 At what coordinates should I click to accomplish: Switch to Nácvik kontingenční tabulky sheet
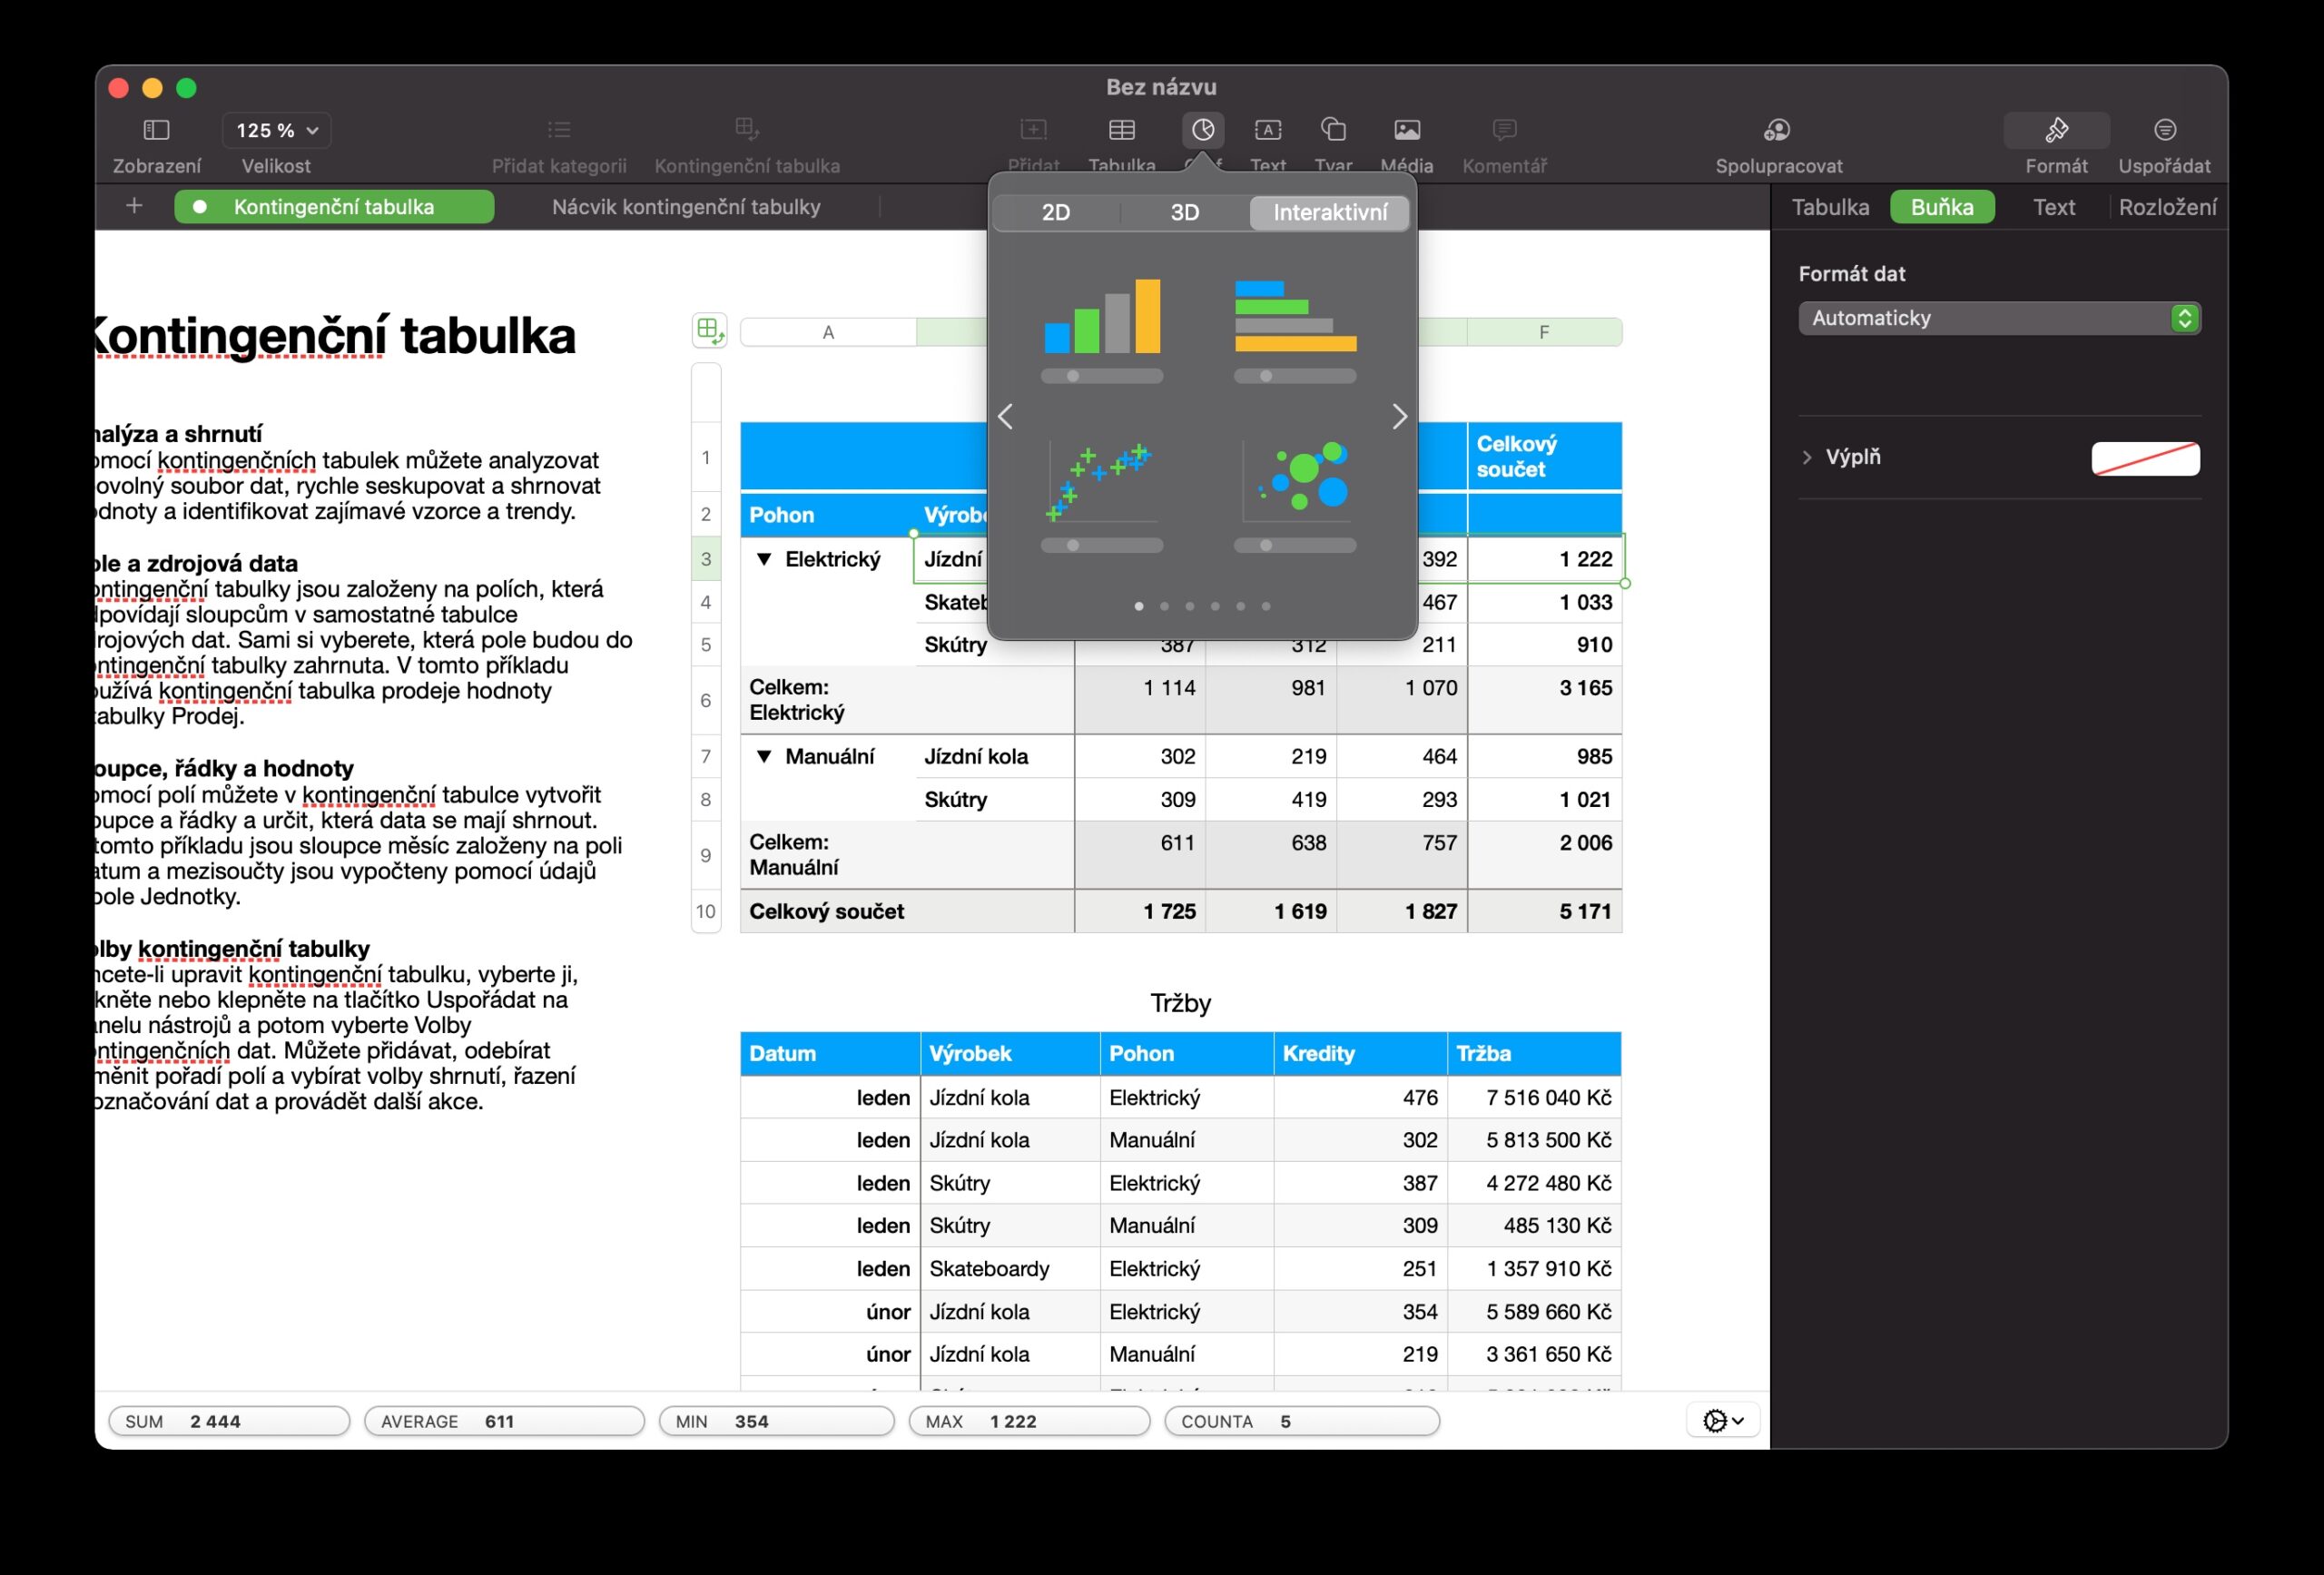click(686, 207)
